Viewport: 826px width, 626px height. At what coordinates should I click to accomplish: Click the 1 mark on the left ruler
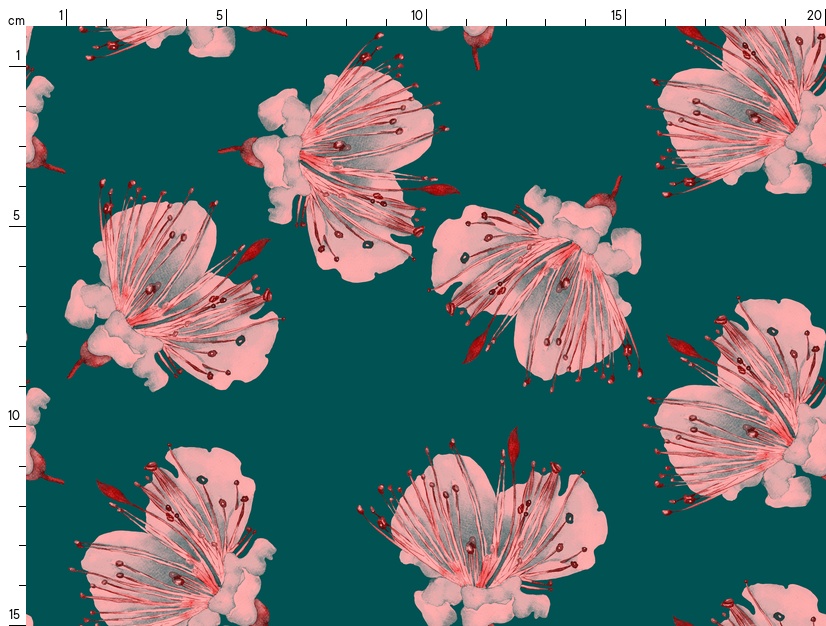click(x=17, y=55)
